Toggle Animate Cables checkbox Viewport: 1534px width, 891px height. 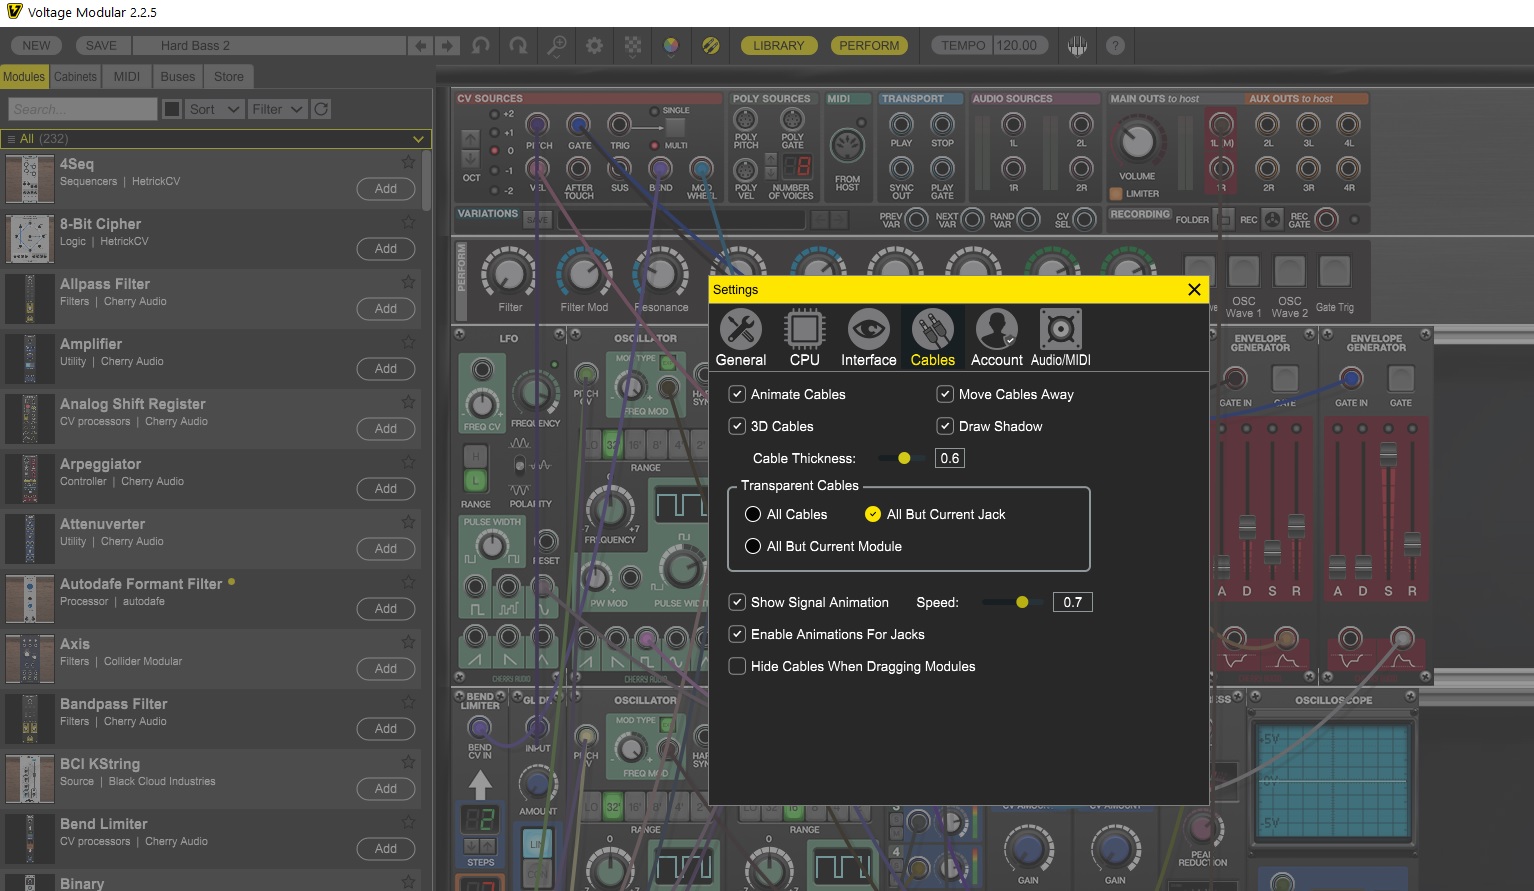[737, 394]
